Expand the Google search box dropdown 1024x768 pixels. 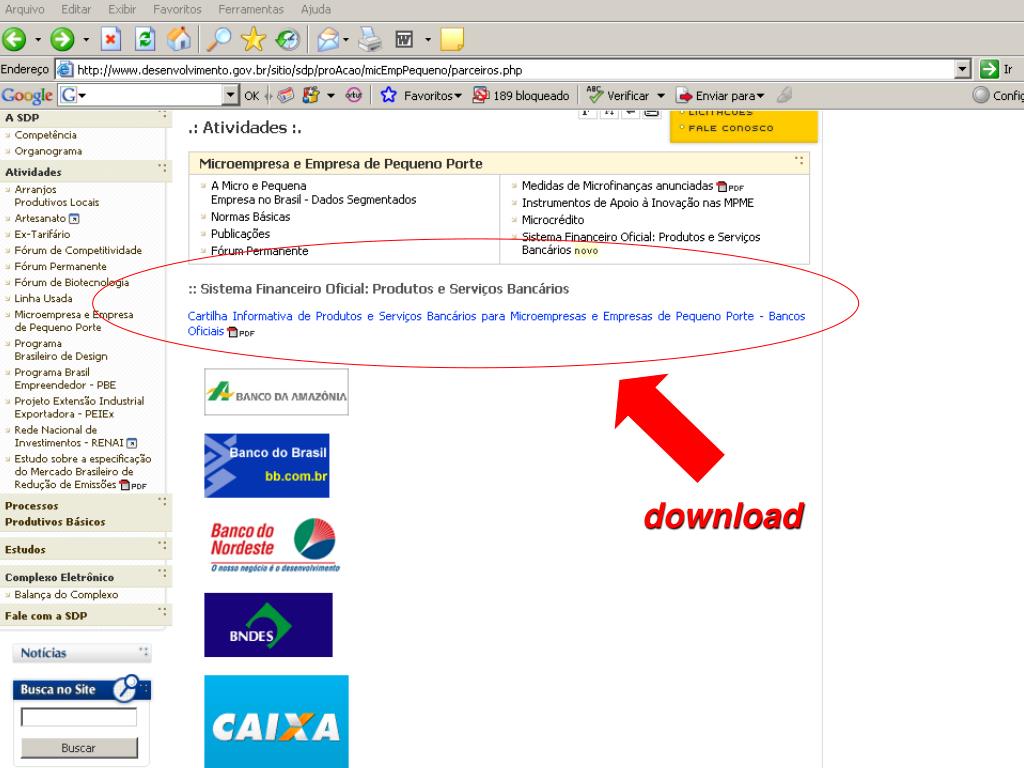[x=230, y=95]
